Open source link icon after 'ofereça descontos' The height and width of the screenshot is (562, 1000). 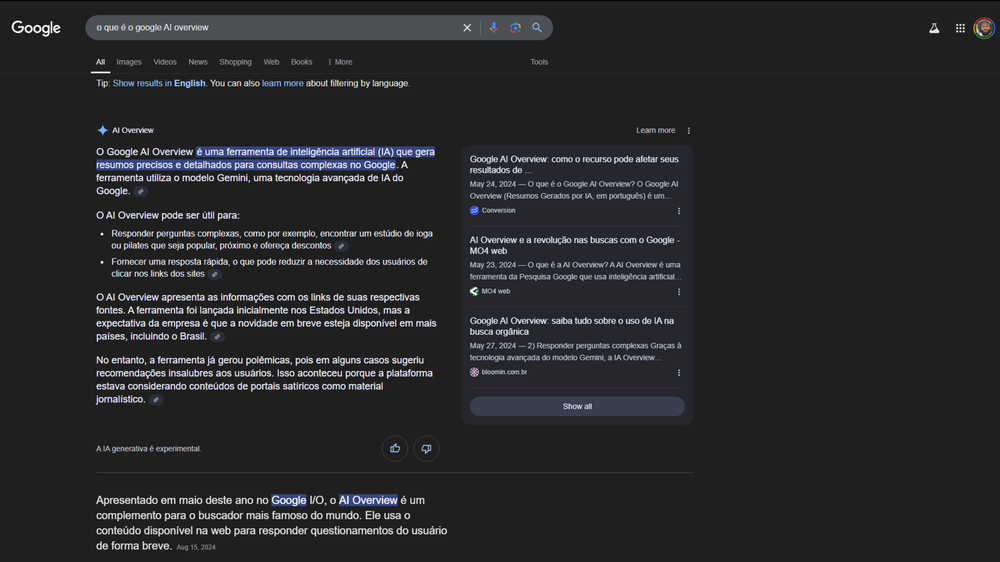pyautogui.click(x=341, y=246)
